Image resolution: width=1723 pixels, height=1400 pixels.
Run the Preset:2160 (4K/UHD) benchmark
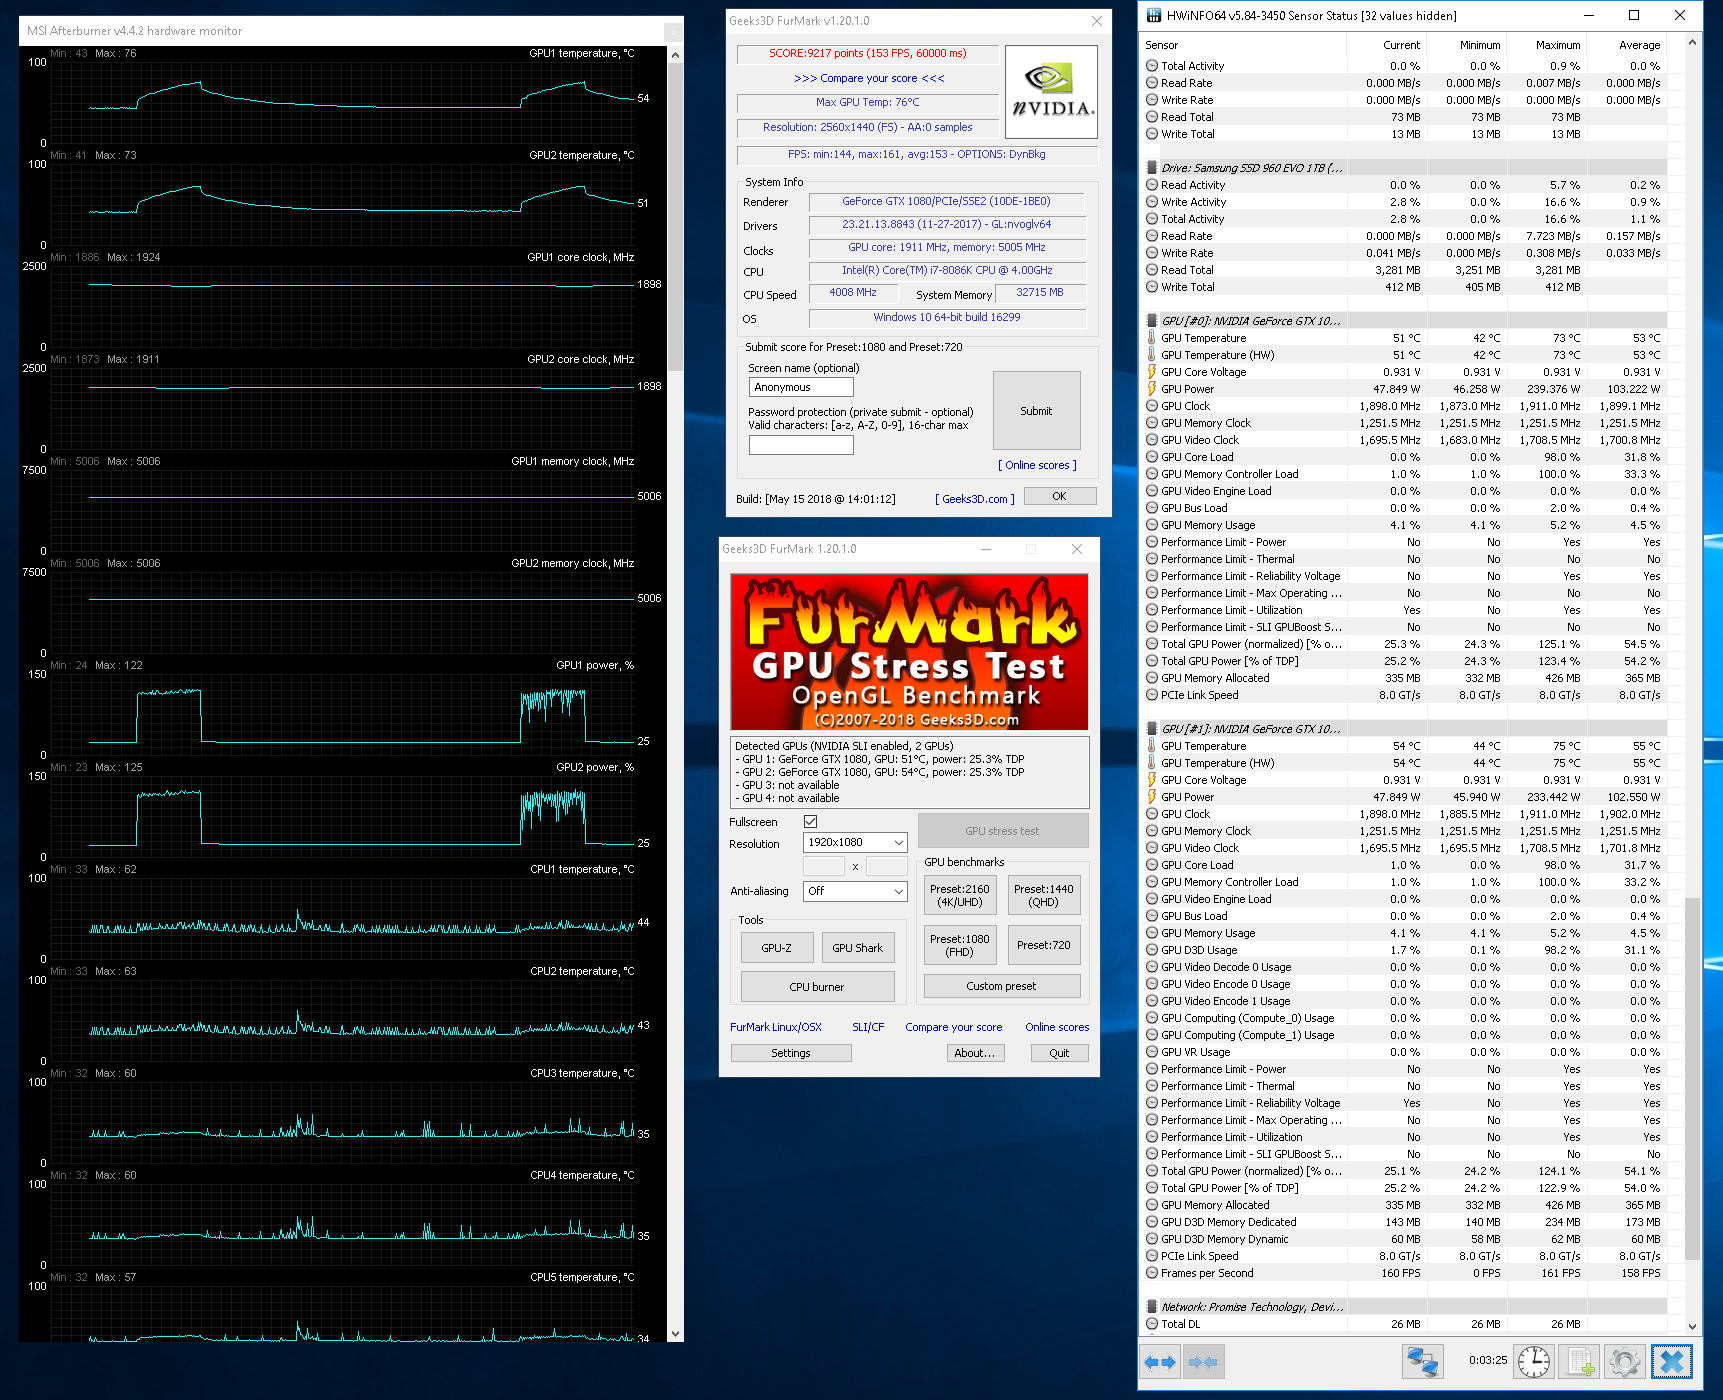[960, 895]
